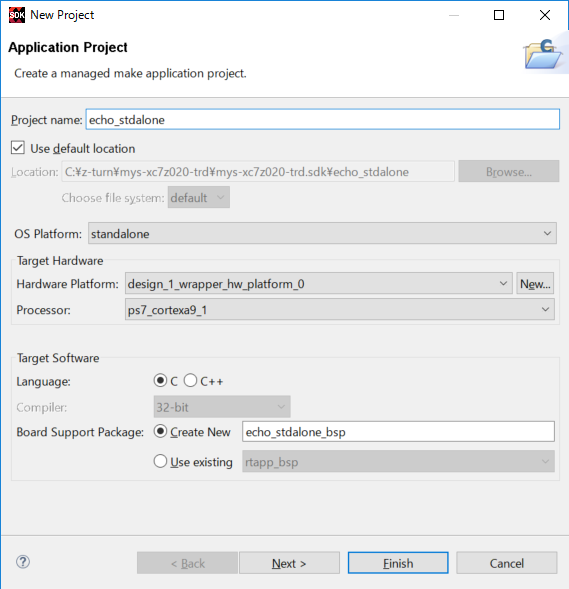Expand the Hardware Platform dropdown

click(318, 283)
